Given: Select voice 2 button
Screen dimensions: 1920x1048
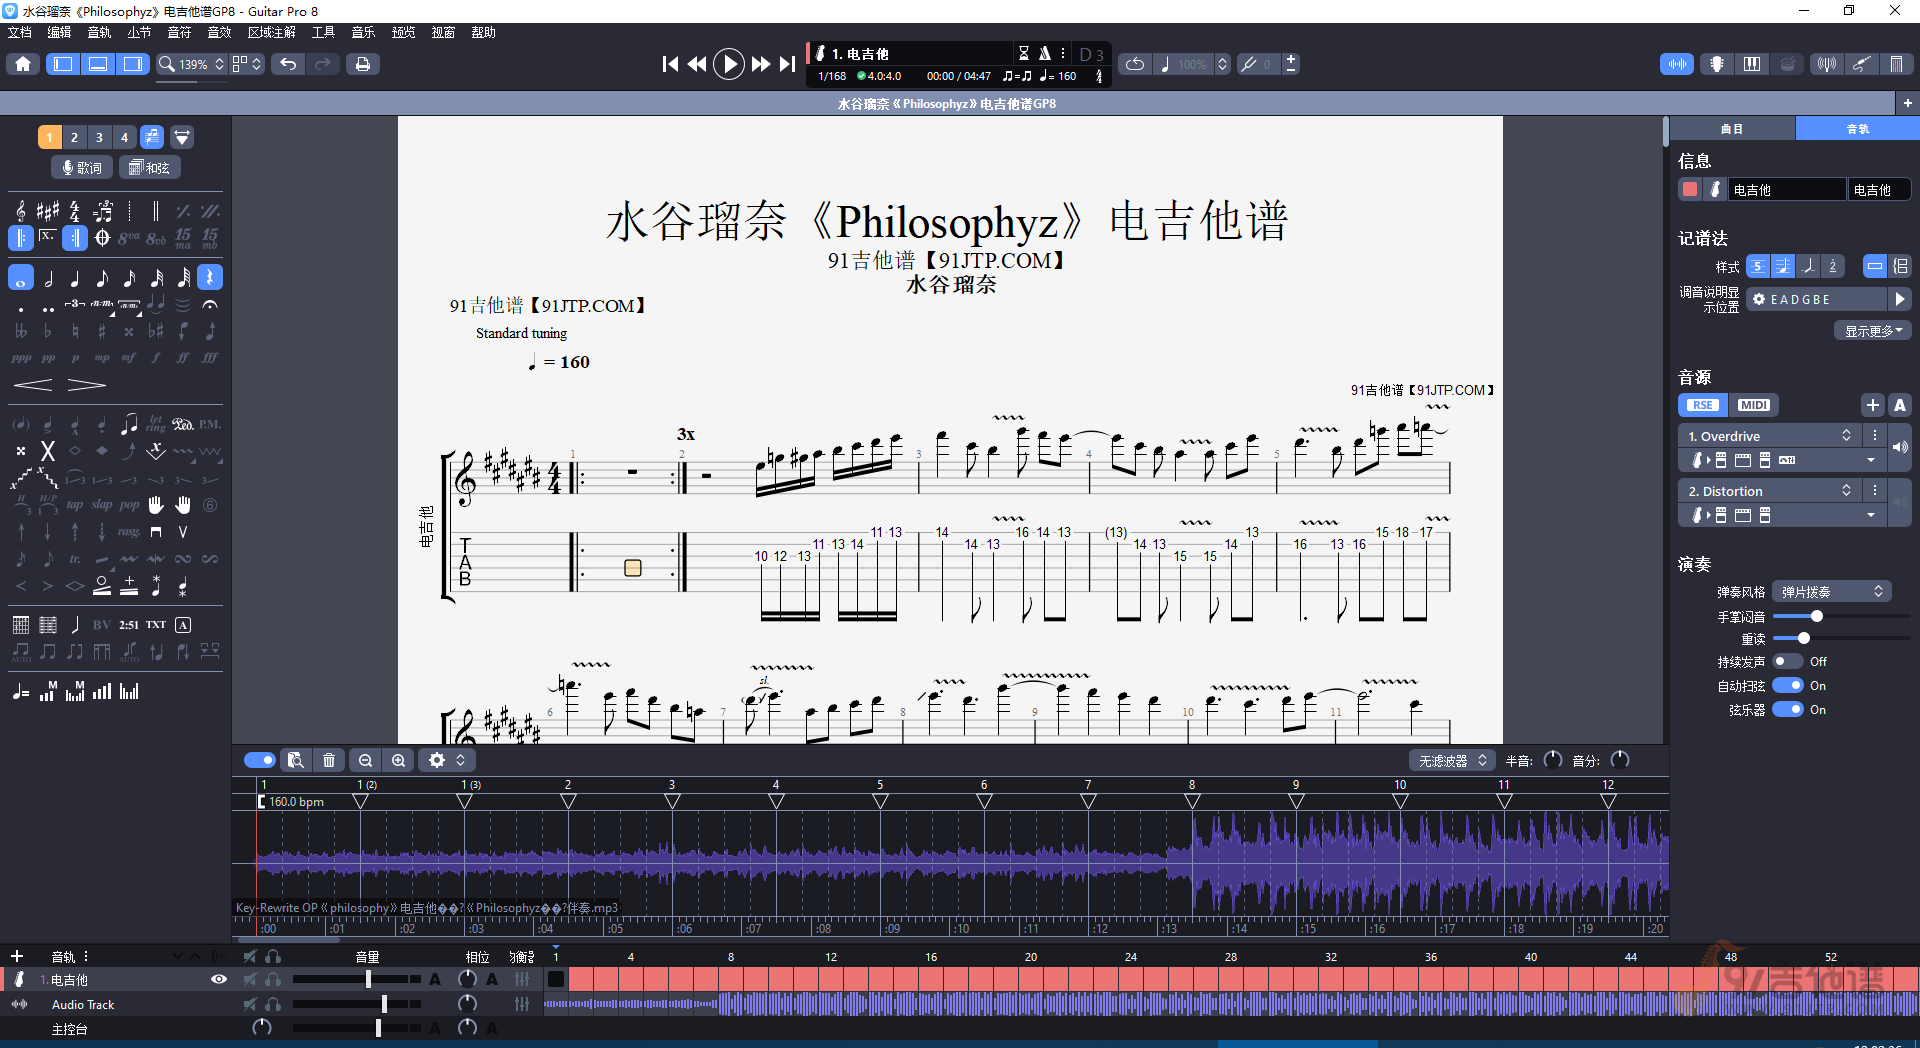Looking at the screenshot, I should point(74,137).
